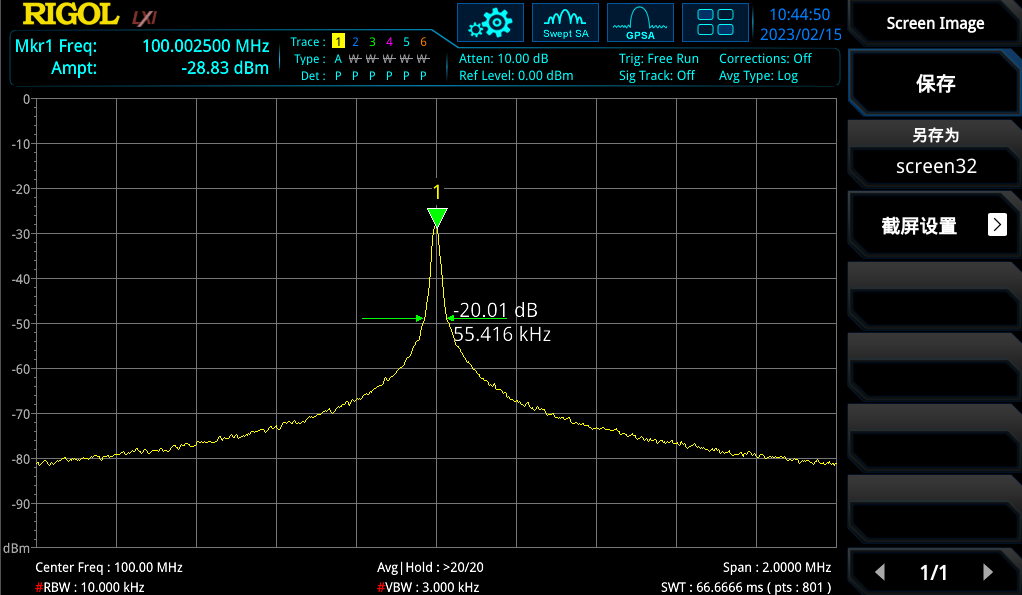Select trace 2 in trace row
This screenshot has height=595, width=1022.
[x=355, y=42]
